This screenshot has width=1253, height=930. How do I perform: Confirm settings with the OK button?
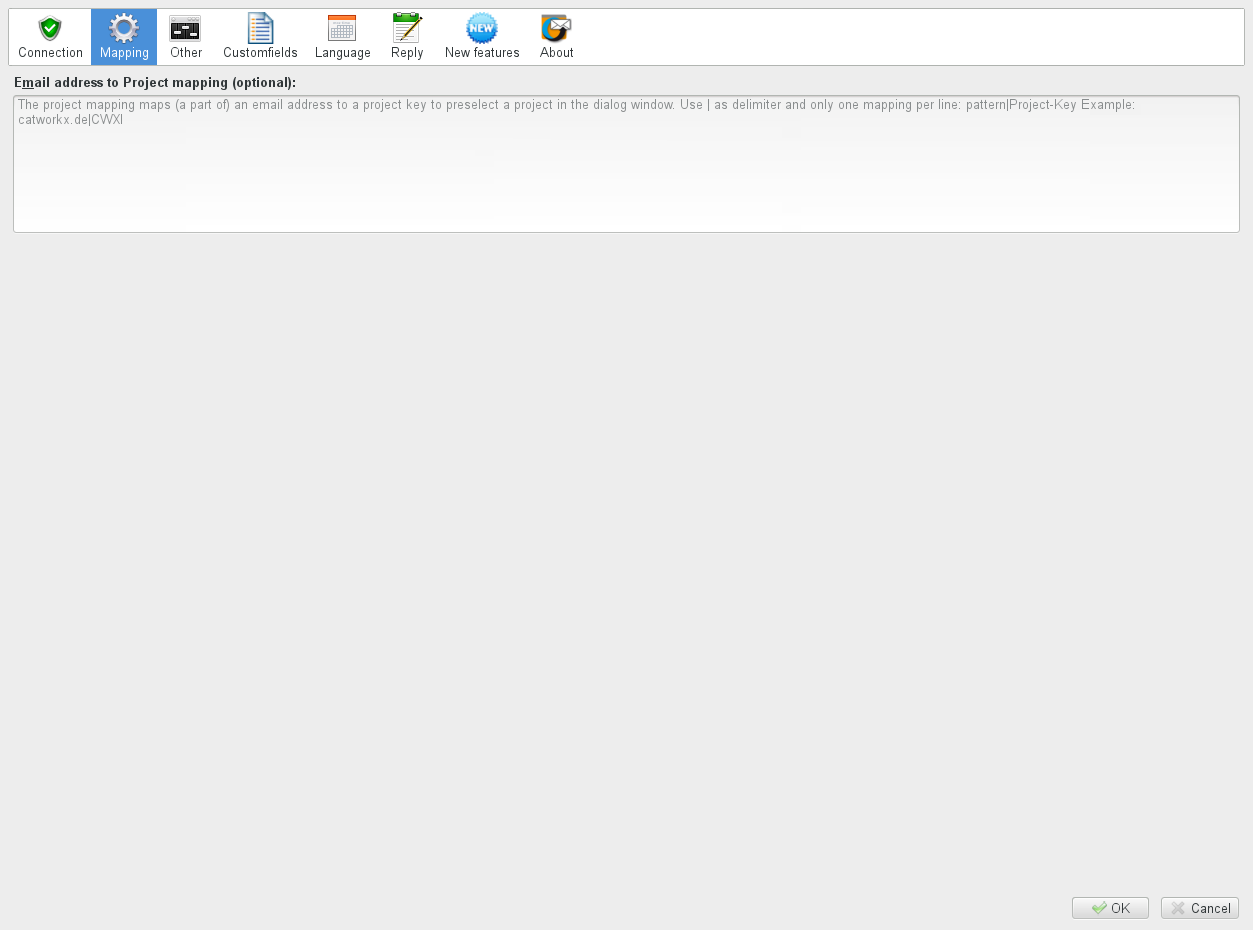(x=1110, y=908)
